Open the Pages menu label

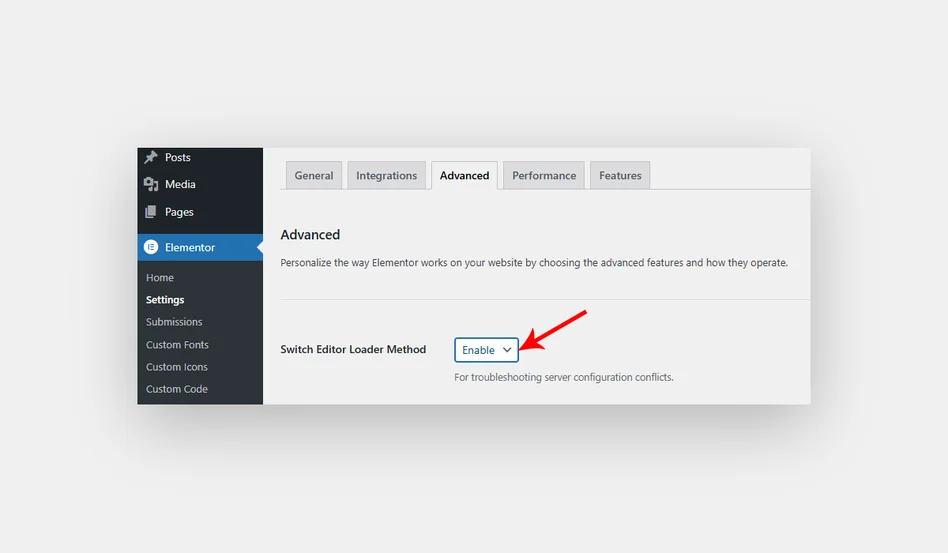point(179,212)
